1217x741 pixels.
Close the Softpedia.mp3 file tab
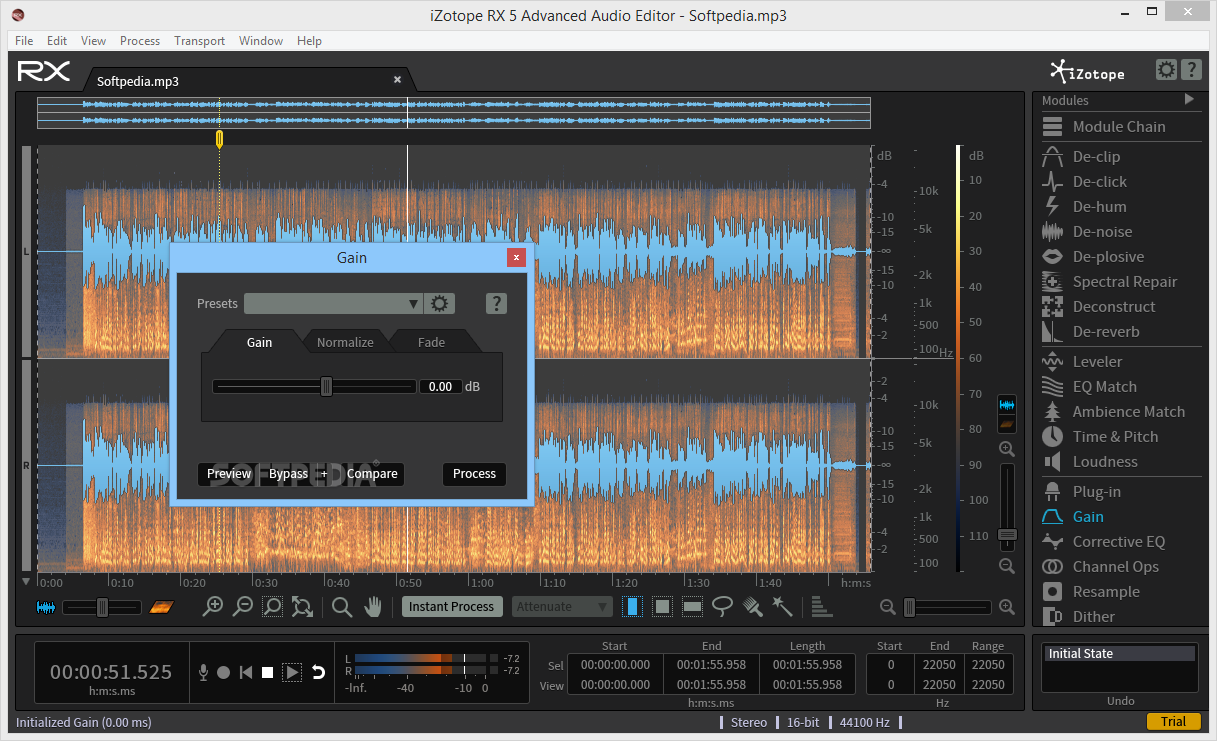397,80
